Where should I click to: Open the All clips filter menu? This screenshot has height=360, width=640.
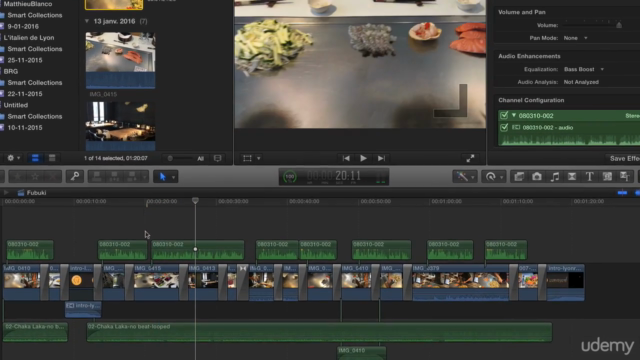[x=200, y=158]
